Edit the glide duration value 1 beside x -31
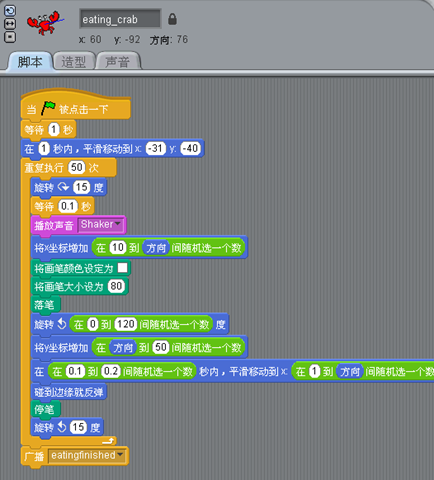Screen dimensions: 434x480 point(44,148)
